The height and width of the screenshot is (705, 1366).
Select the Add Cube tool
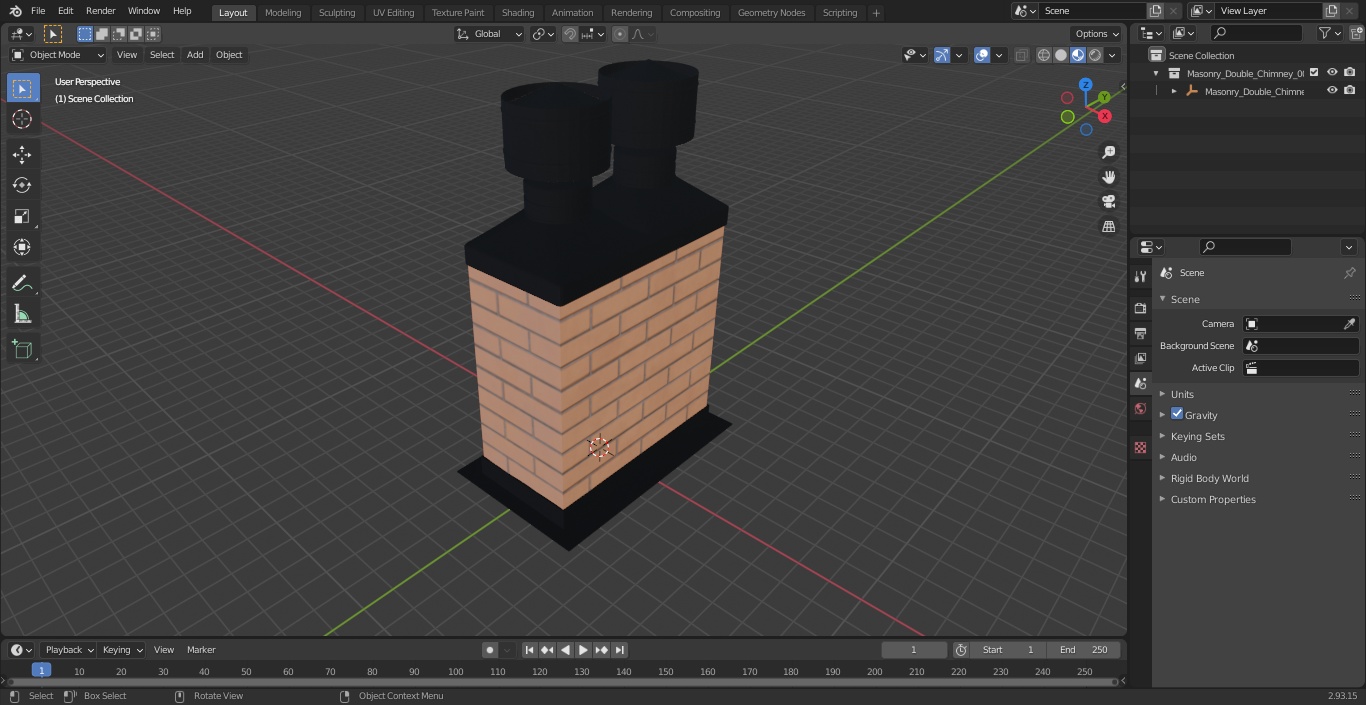pos(22,350)
